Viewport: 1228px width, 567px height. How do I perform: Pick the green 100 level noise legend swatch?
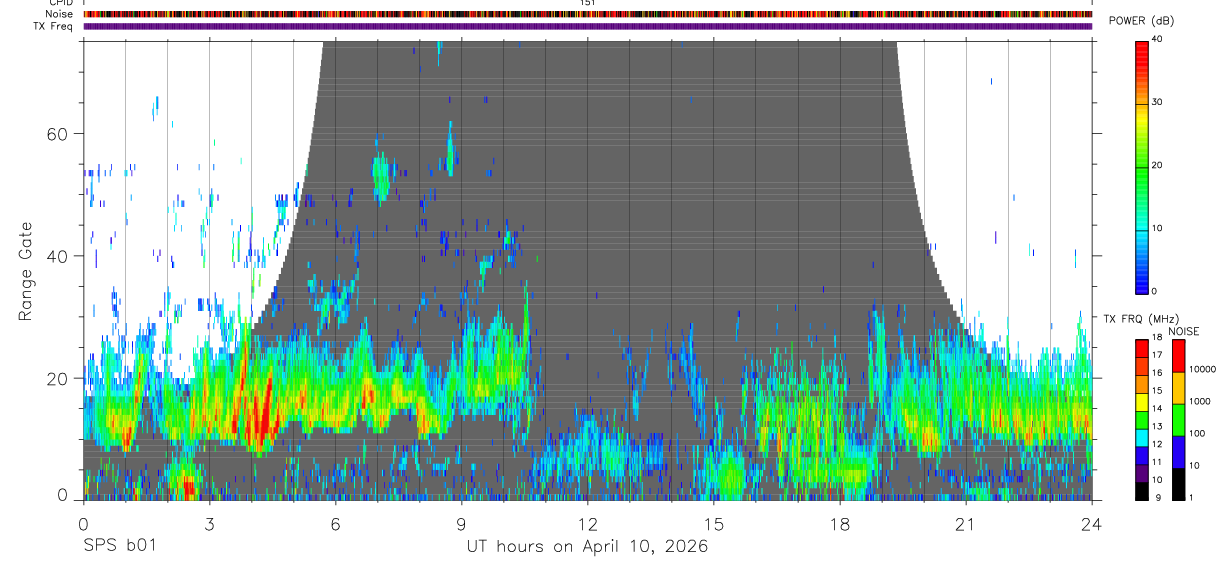[1178, 420]
